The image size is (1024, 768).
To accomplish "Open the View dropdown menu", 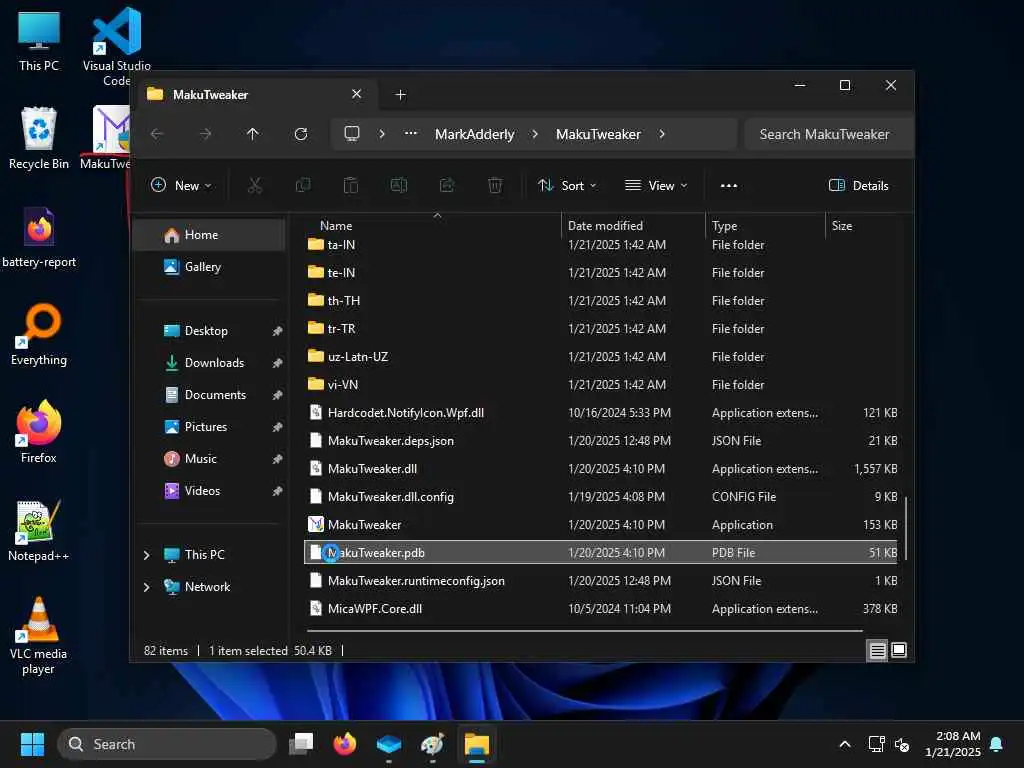I will [656, 185].
